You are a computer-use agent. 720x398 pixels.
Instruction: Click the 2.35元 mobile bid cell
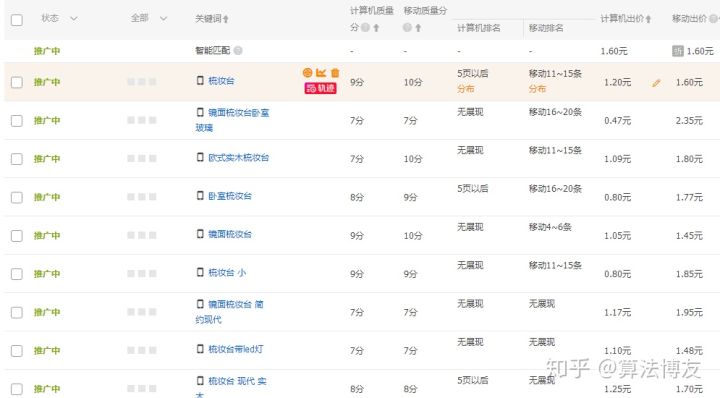pos(689,121)
